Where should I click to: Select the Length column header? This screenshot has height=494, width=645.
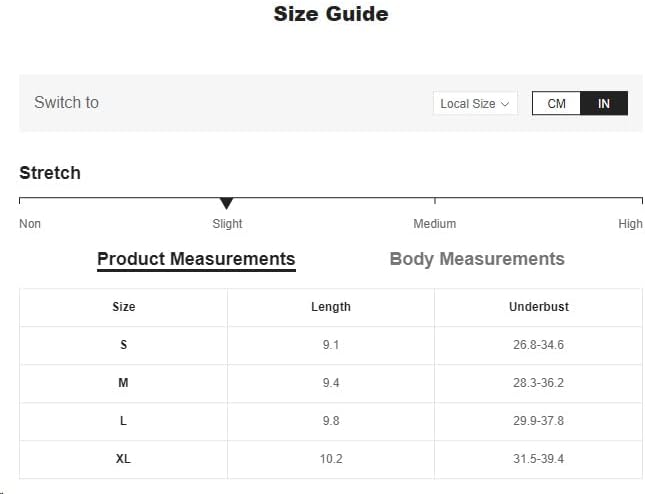tap(331, 307)
